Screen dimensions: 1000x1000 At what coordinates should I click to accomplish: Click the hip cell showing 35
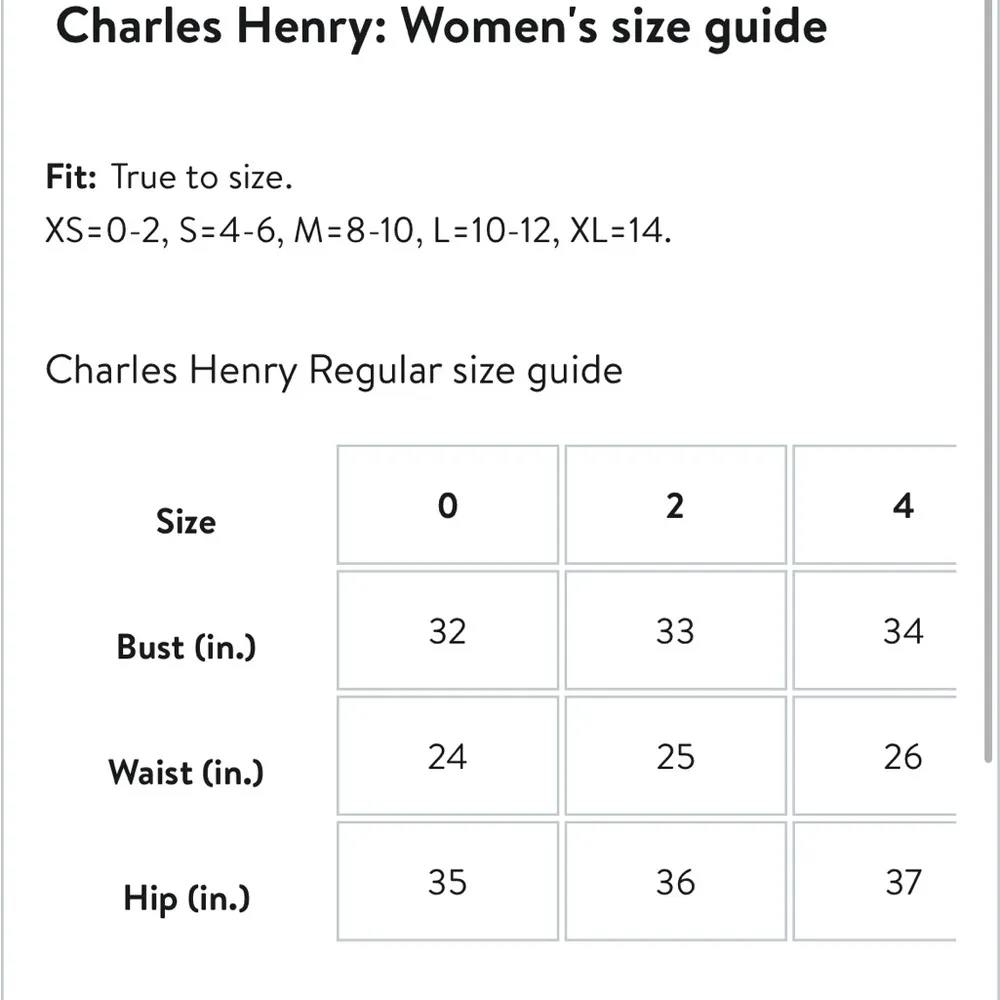point(447,882)
